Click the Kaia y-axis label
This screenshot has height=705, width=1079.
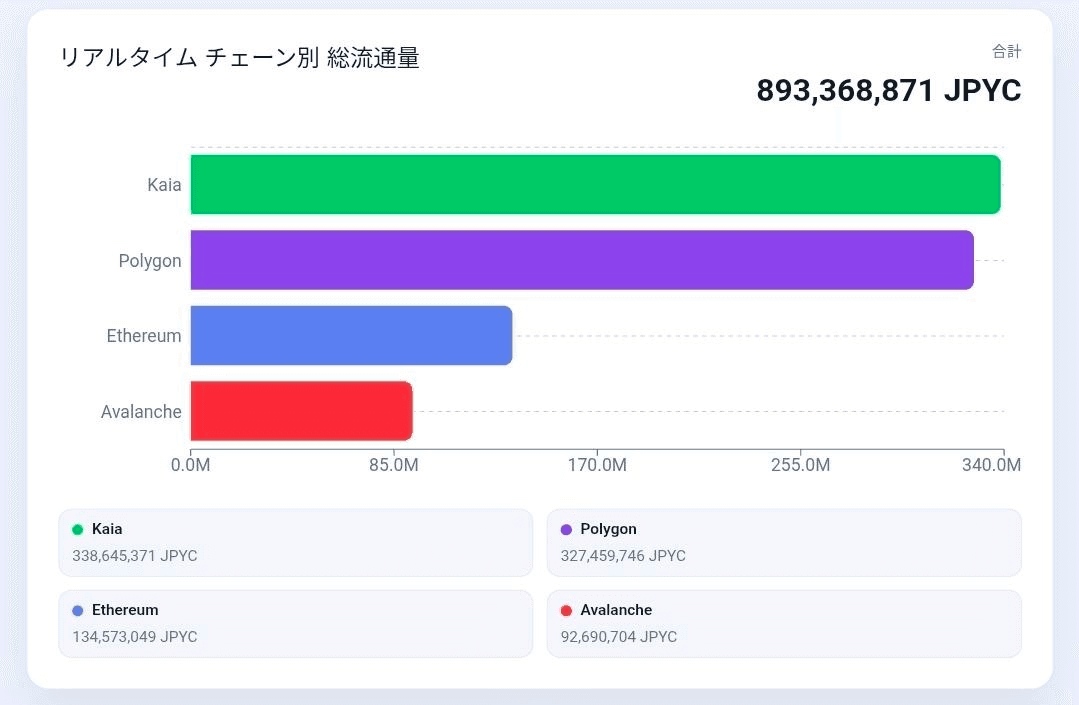(164, 185)
